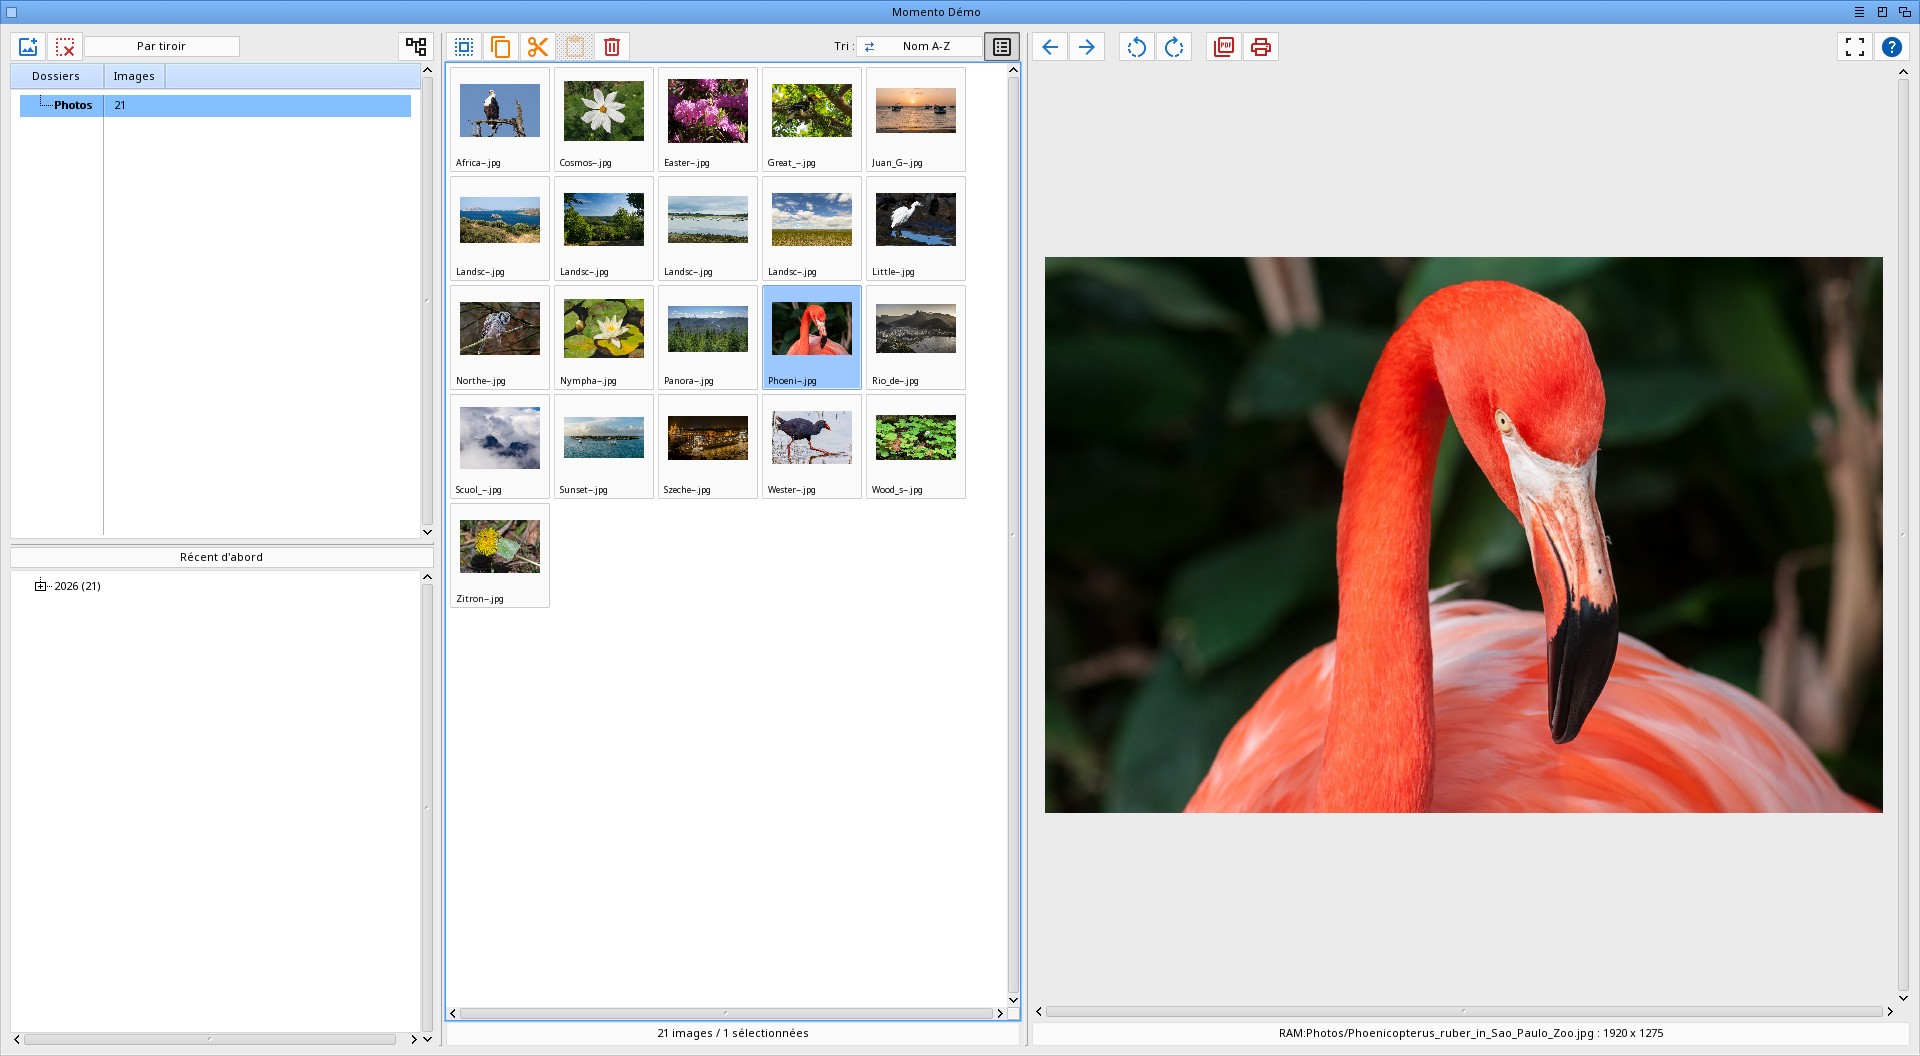Open the 'Récent d'abord' order selector
The image size is (1920, 1056).
pos(221,557)
